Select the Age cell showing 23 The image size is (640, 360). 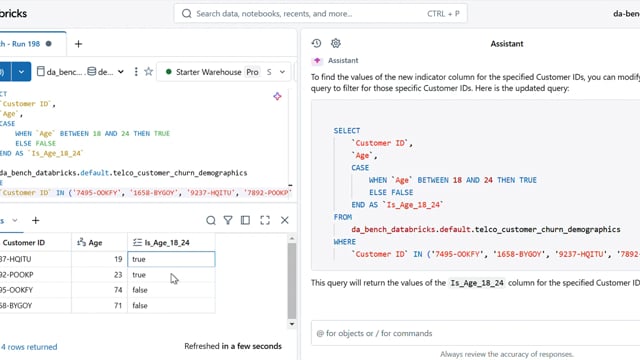click(x=99, y=275)
